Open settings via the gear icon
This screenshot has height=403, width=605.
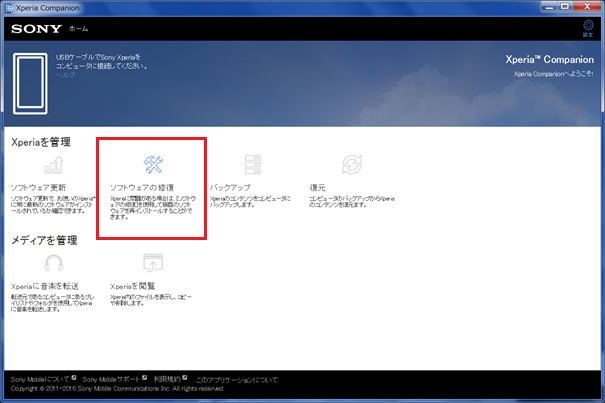(588, 25)
